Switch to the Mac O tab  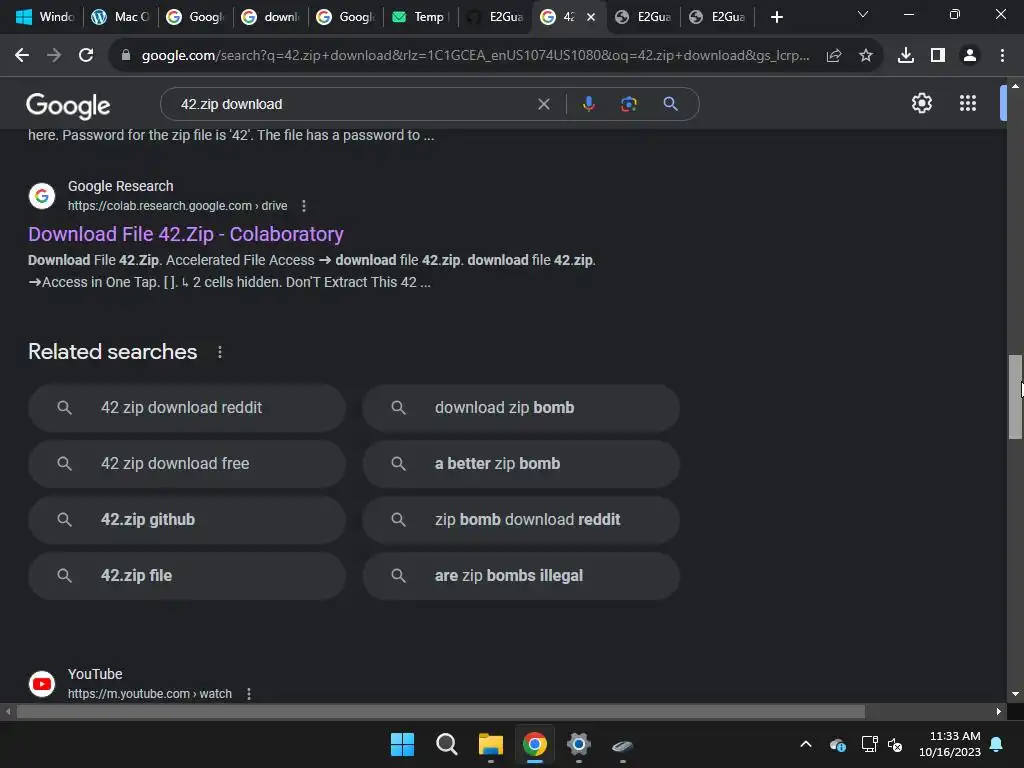(120, 17)
